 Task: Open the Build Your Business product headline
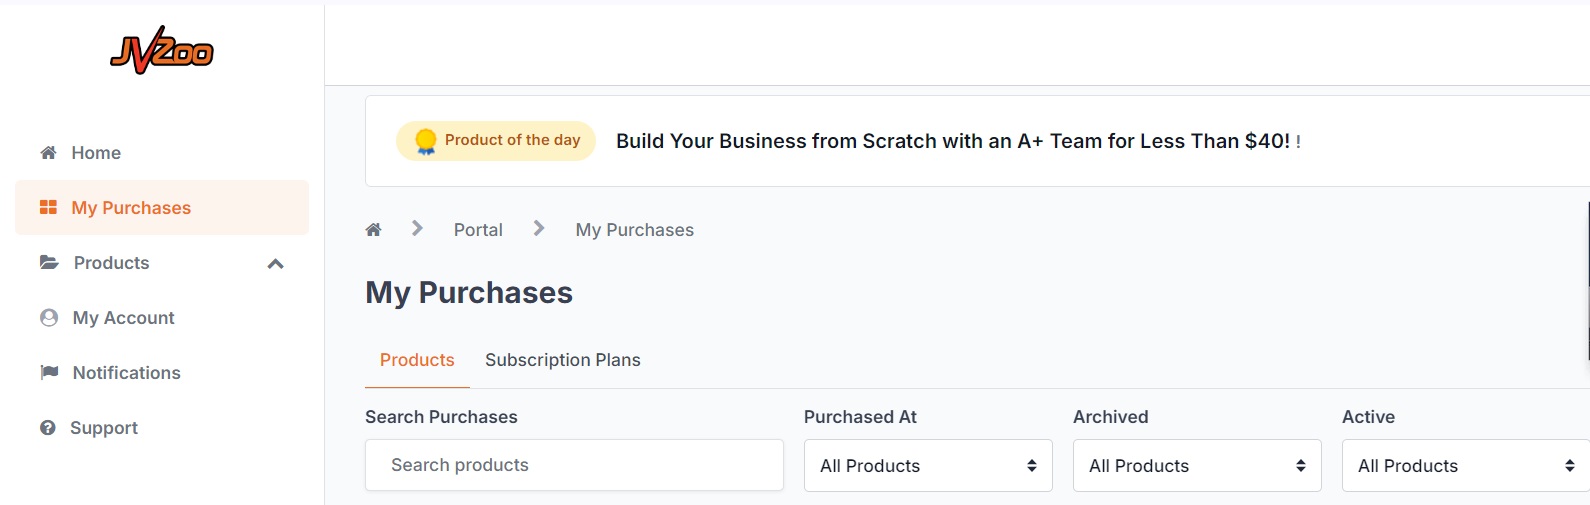(x=953, y=141)
